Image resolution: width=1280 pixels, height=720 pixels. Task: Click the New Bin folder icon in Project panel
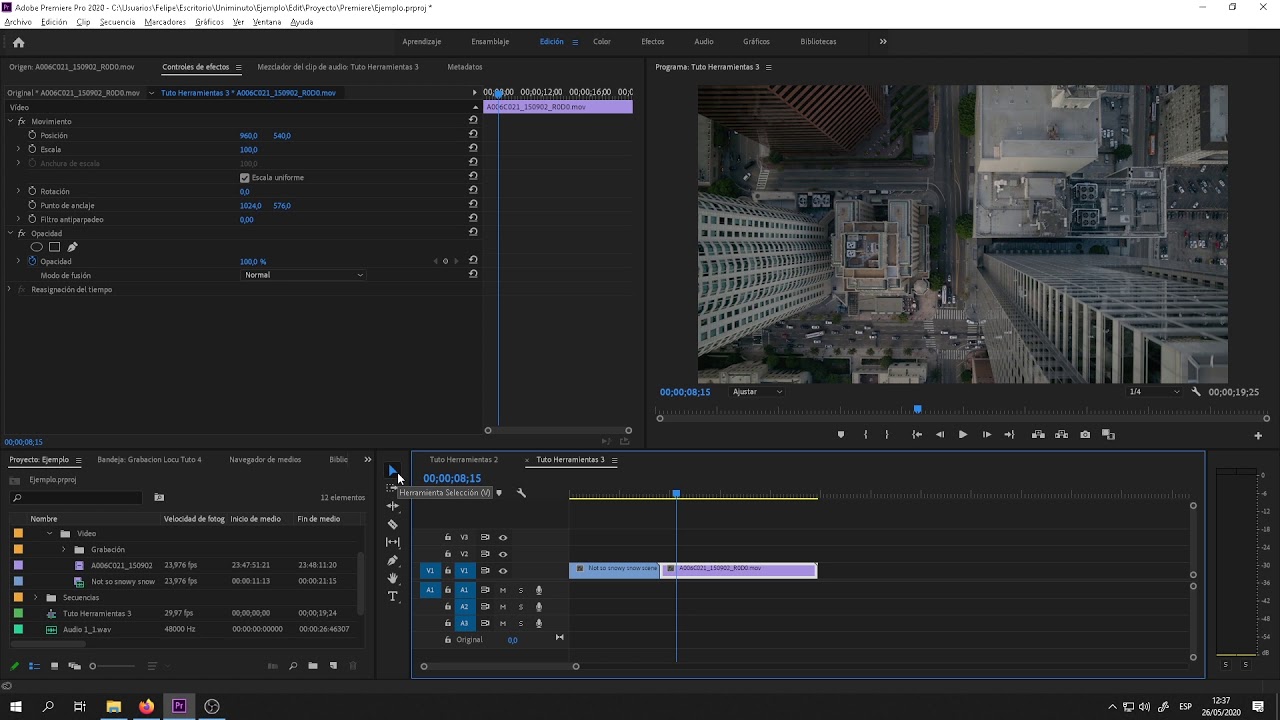(x=313, y=666)
